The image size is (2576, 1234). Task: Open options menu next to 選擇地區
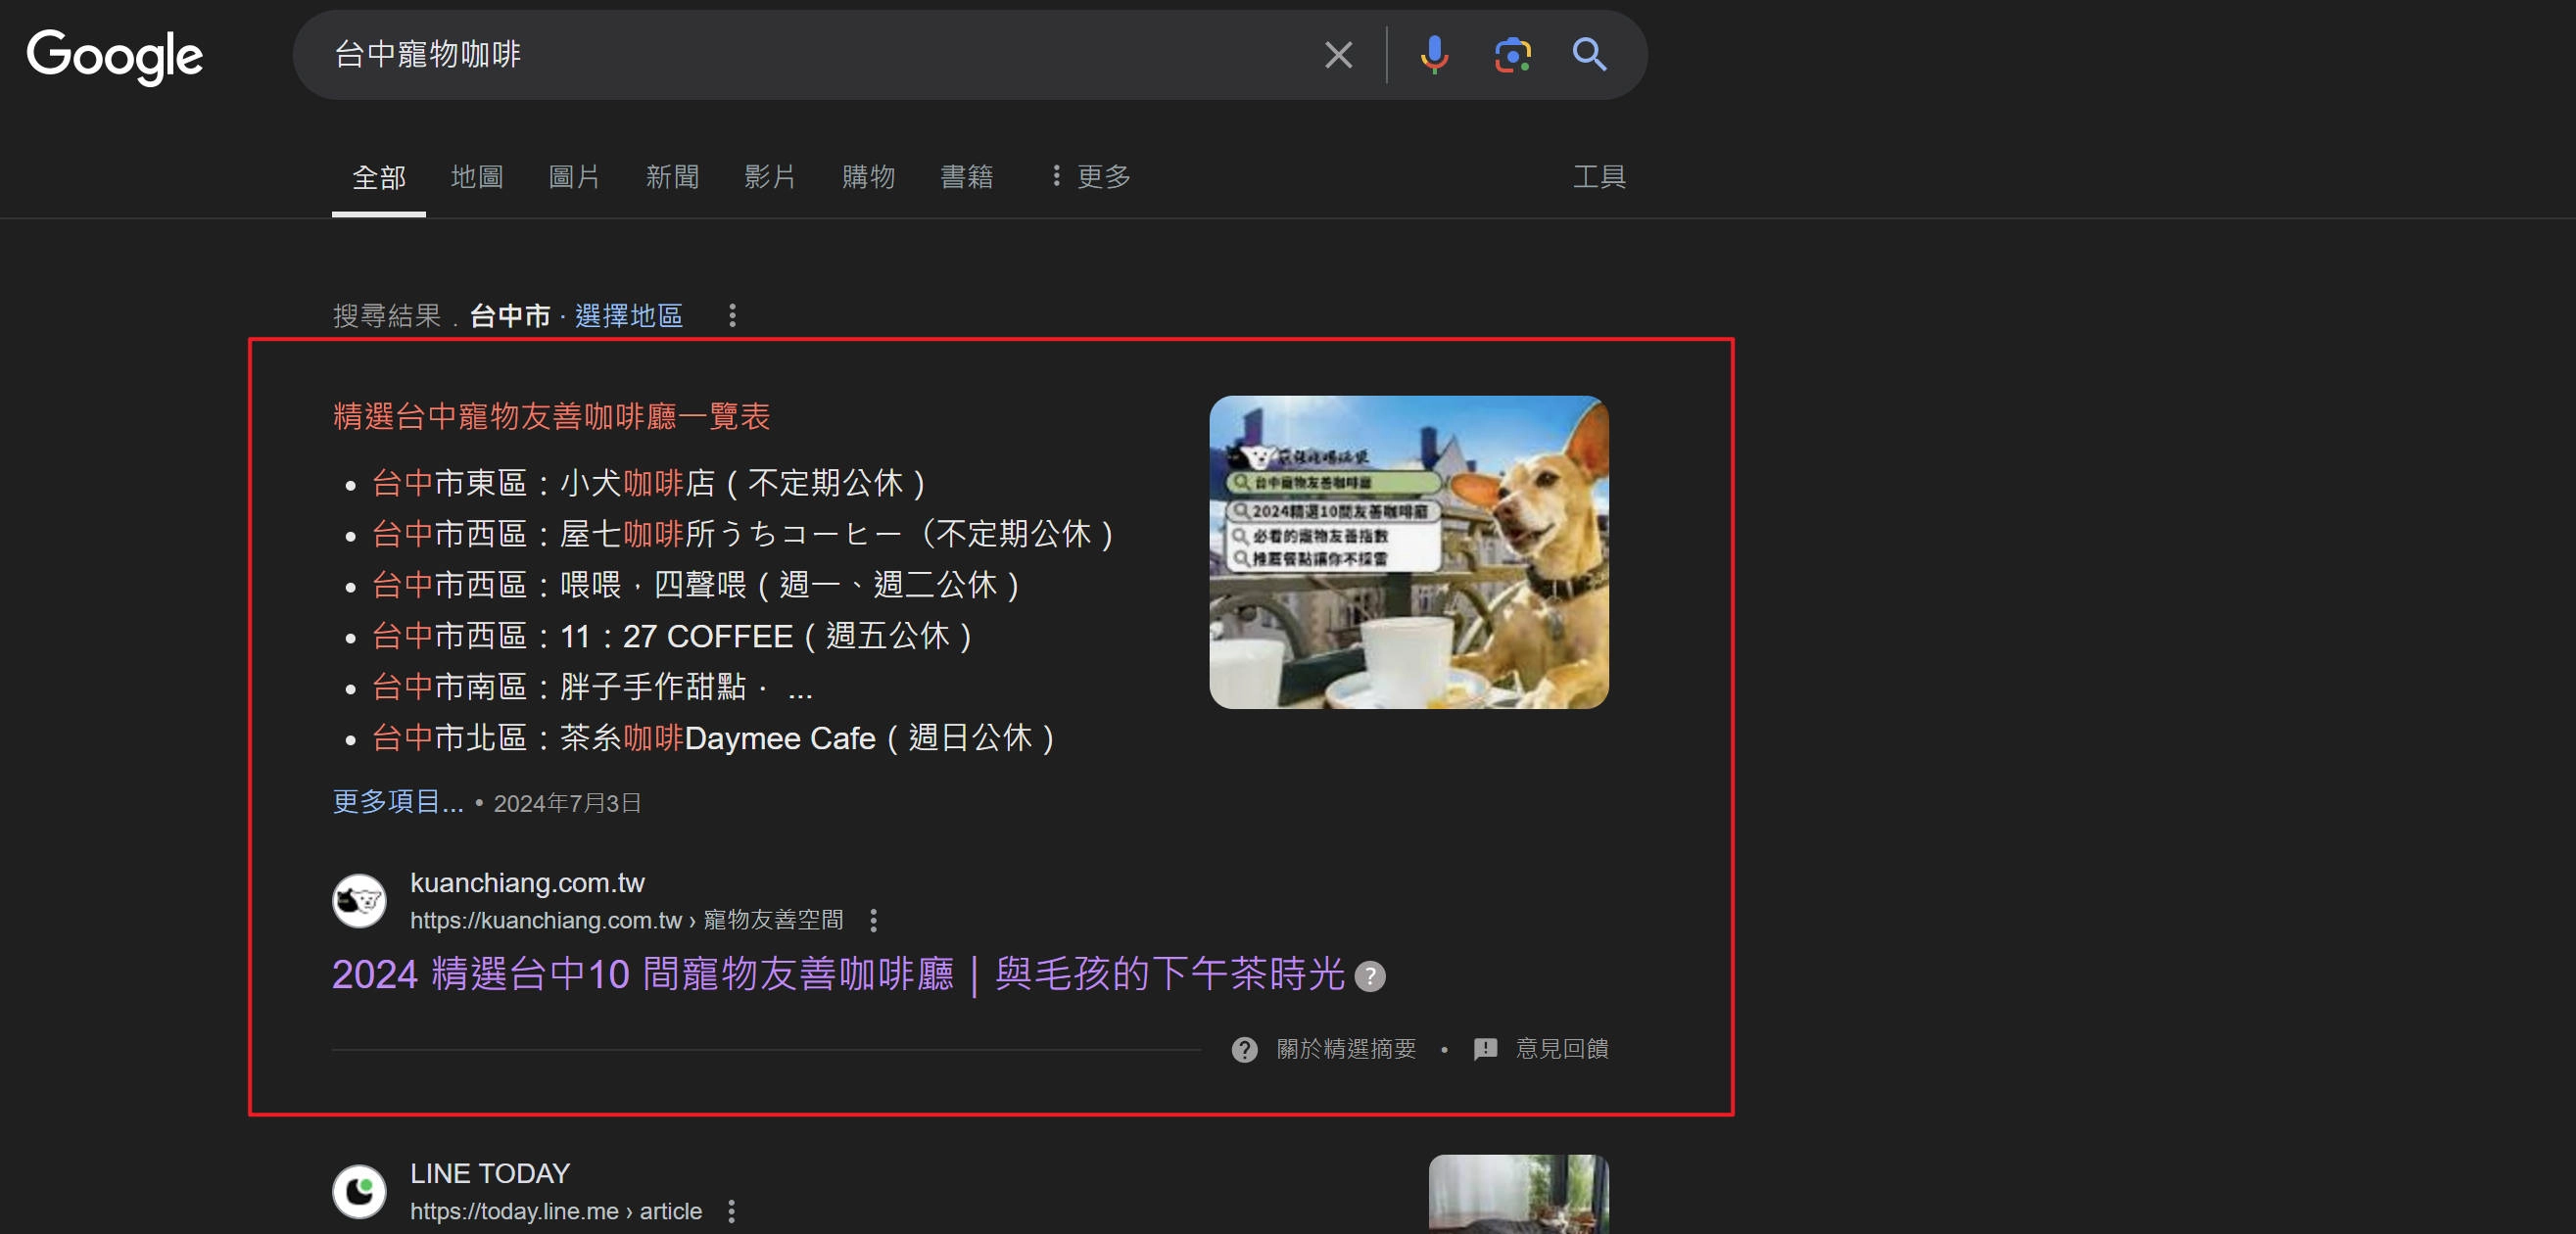point(732,316)
